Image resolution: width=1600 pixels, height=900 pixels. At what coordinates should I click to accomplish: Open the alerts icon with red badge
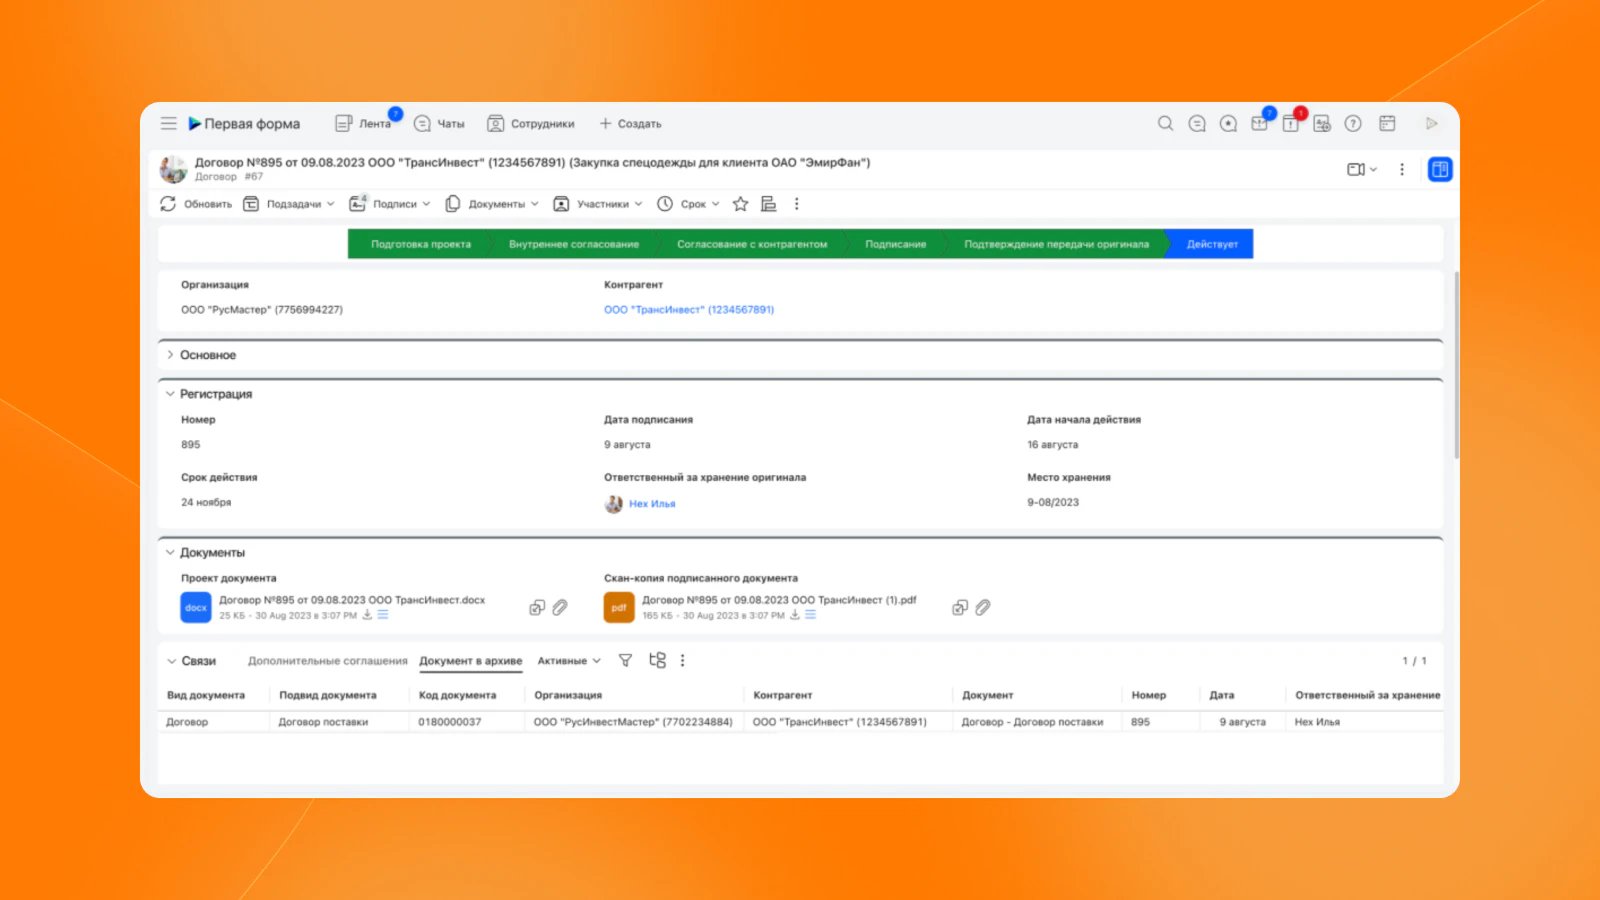click(x=1291, y=122)
